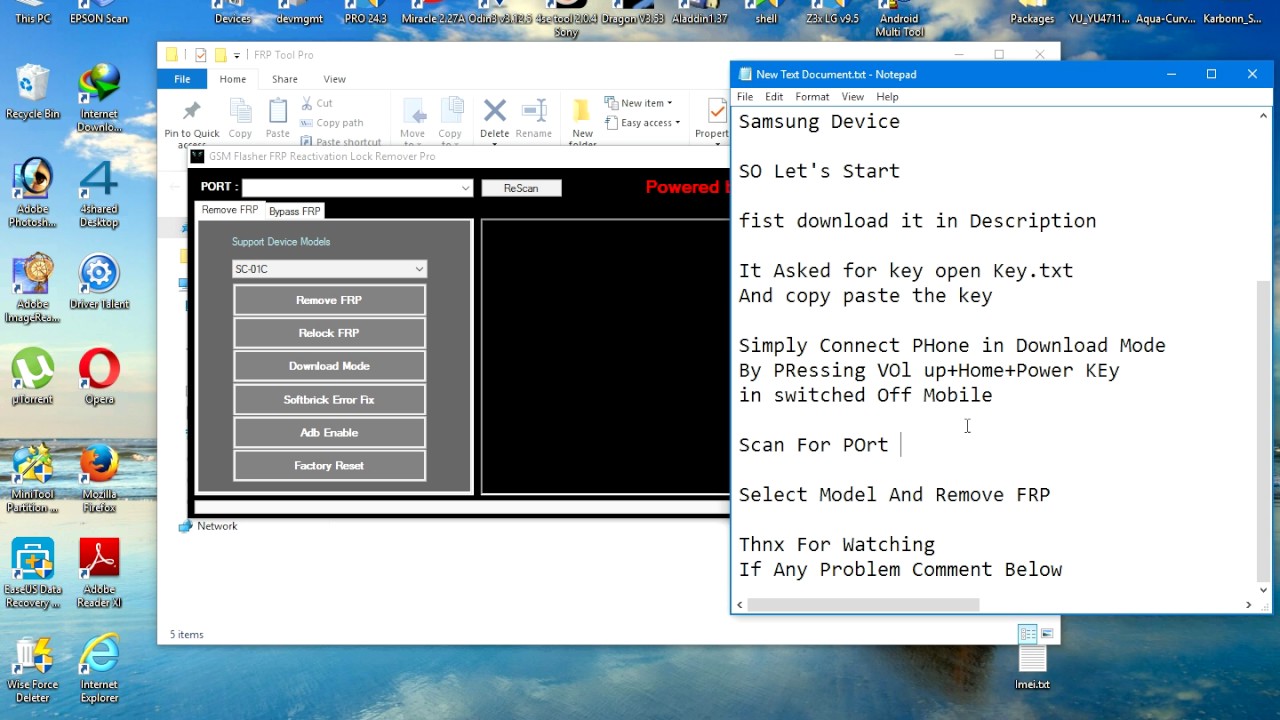Open the Explorer File tab
The image size is (1280, 720).
pyautogui.click(x=182, y=79)
